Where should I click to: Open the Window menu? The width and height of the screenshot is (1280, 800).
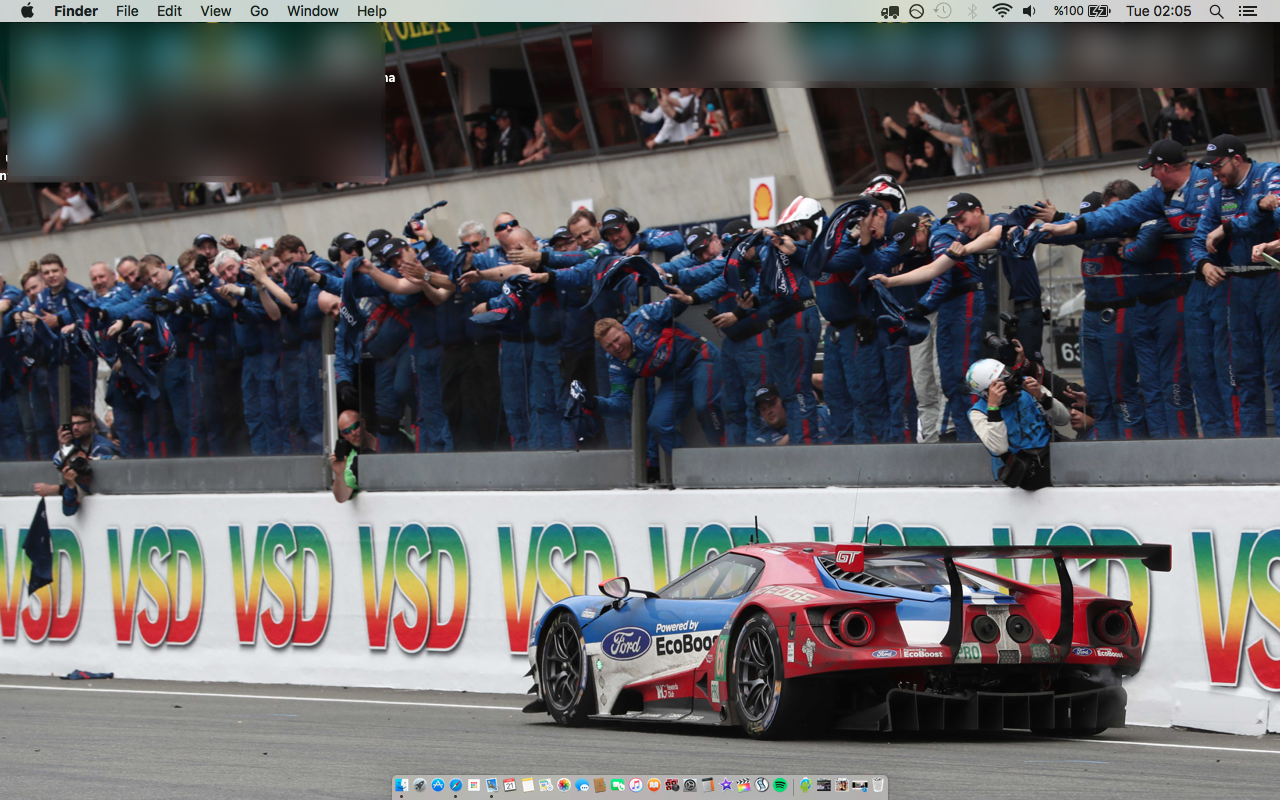tap(313, 11)
